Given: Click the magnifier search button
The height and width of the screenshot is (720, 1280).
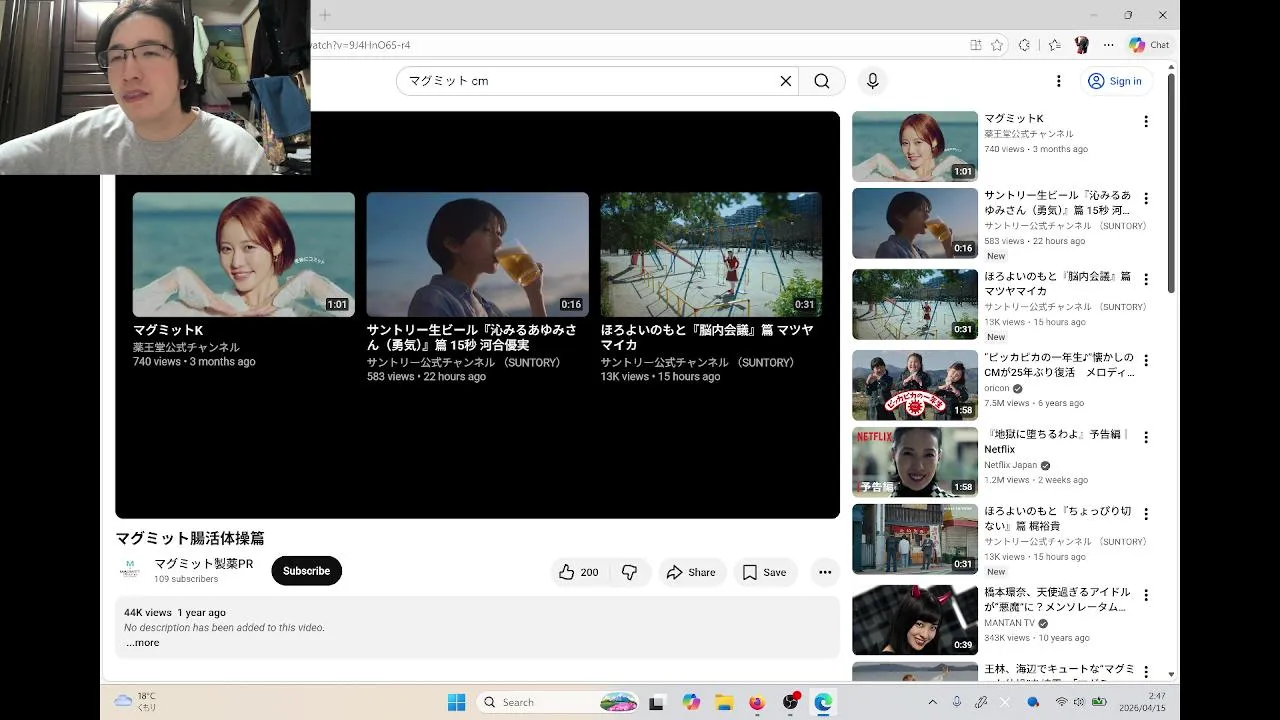Looking at the screenshot, I should pos(822,81).
